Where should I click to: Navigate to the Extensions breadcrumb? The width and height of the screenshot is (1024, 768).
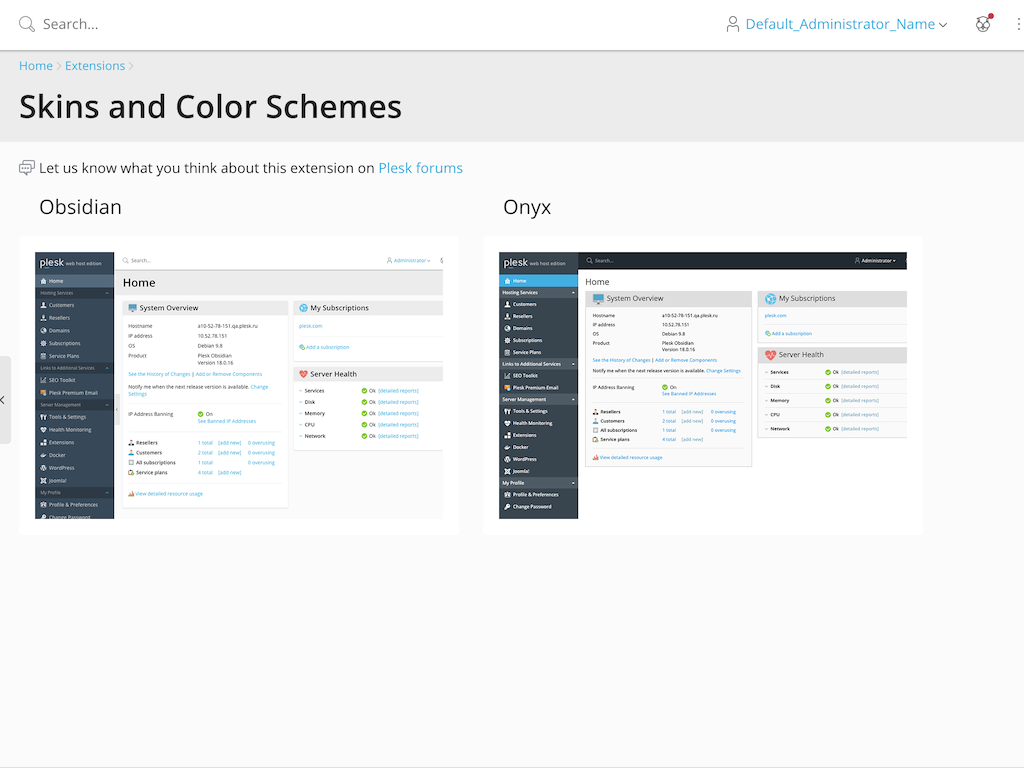click(x=95, y=66)
